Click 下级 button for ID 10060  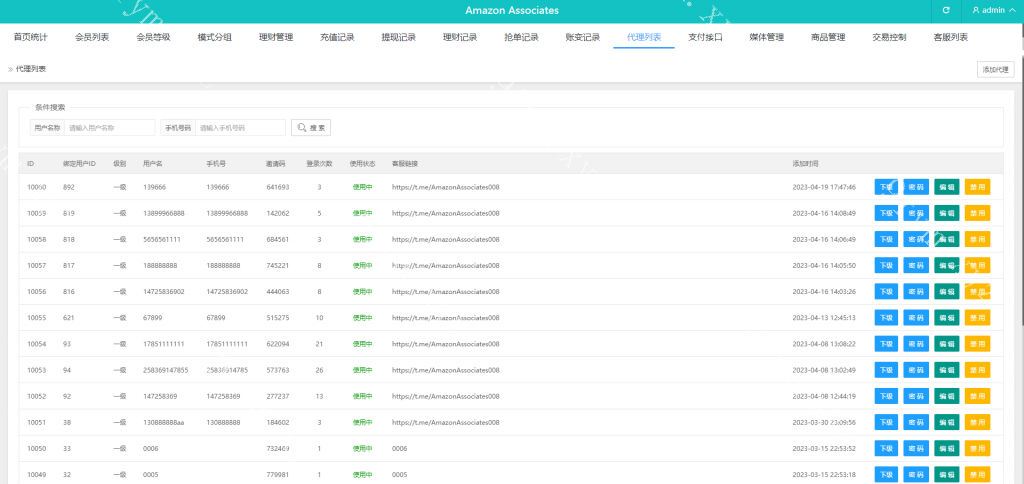tap(886, 187)
